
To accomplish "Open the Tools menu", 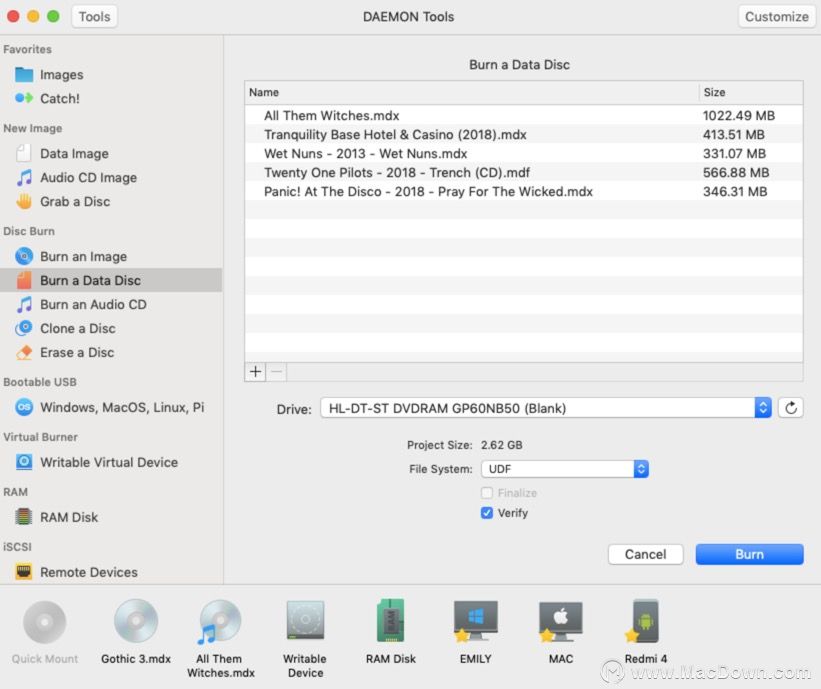I will coord(95,17).
